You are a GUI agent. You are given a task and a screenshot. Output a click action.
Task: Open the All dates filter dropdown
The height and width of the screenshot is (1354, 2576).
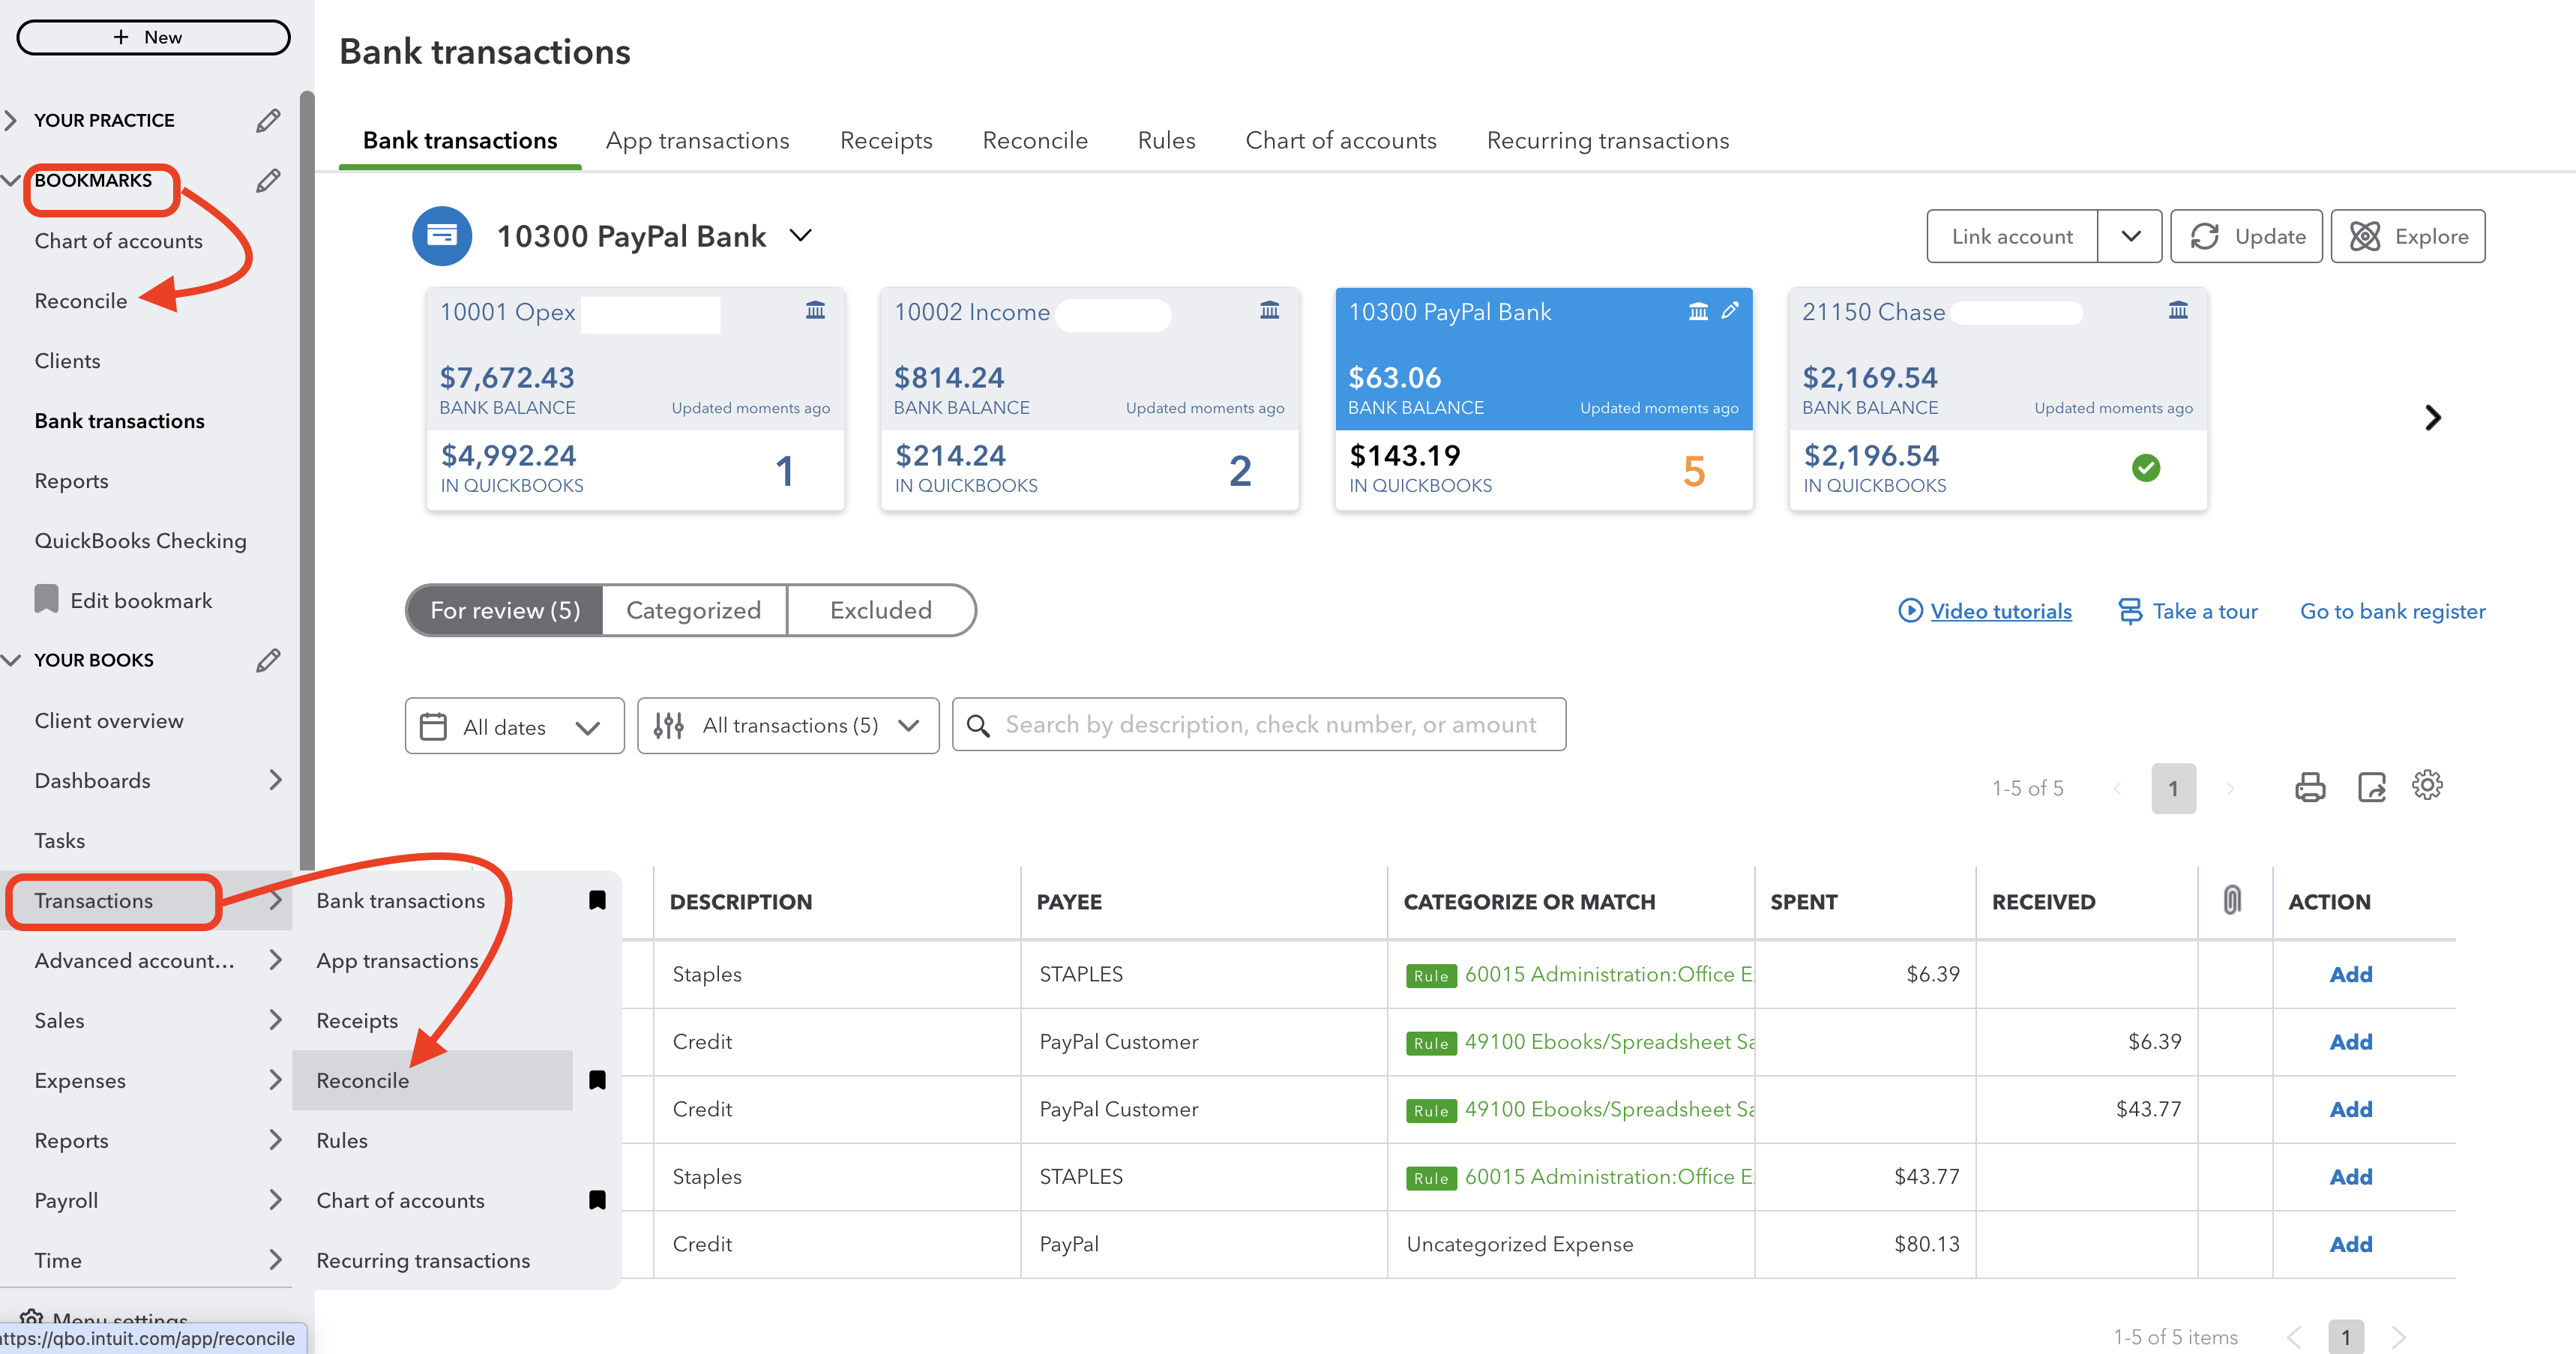tap(515, 726)
